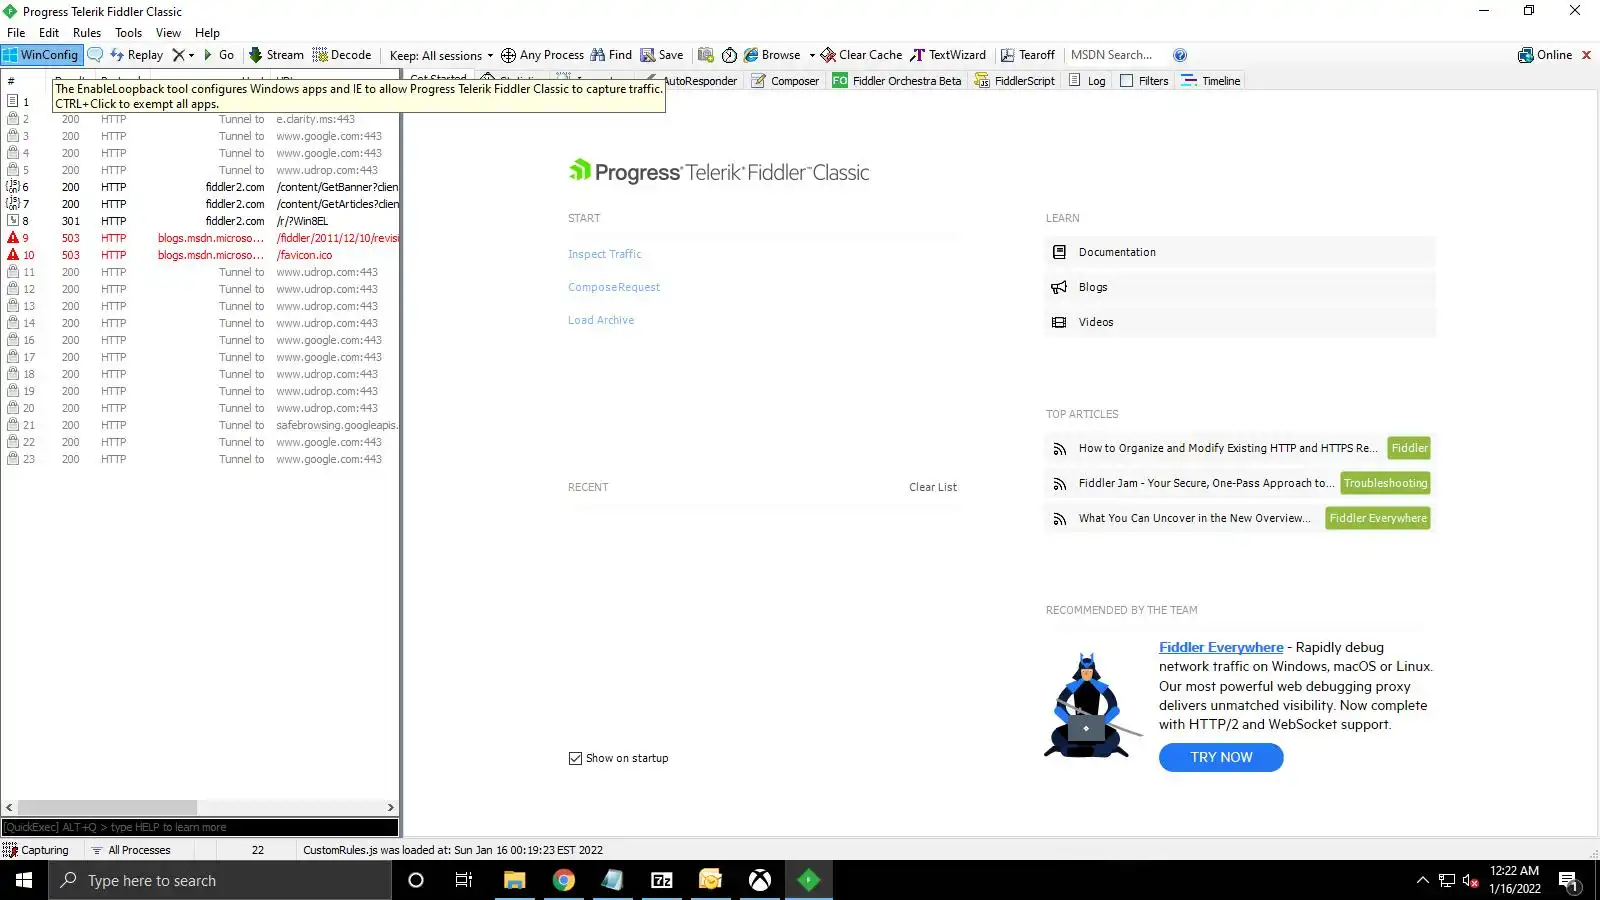Toggle Stream mode in the toolbar
Image resolution: width=1600 pixels, height=900 pixels.
click(x=276, y=55)
